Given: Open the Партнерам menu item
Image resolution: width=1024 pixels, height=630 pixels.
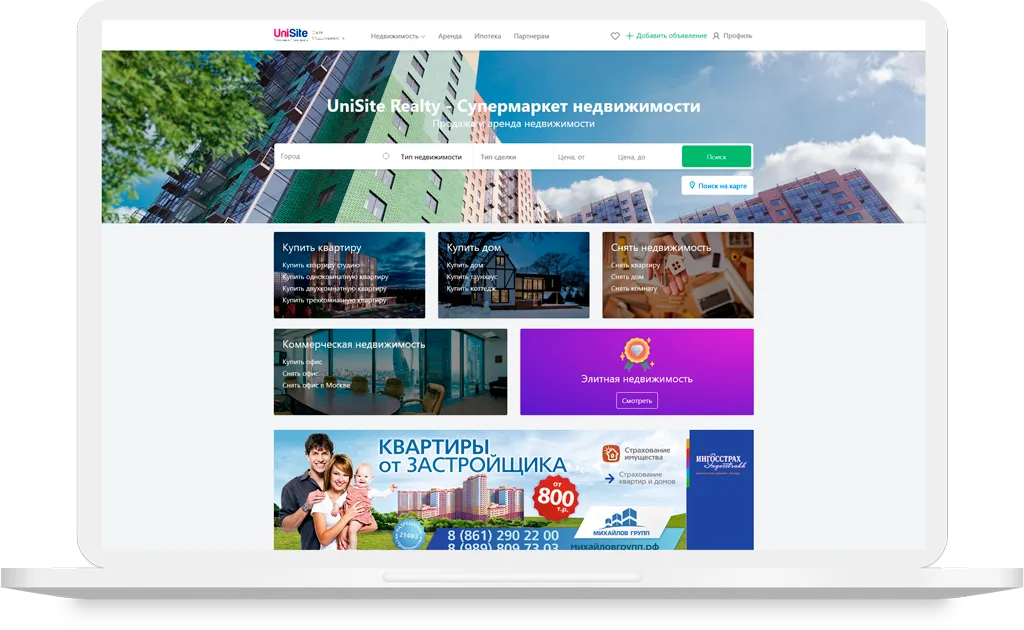Looking at the screenshot, I should click(x=531, y=36).
